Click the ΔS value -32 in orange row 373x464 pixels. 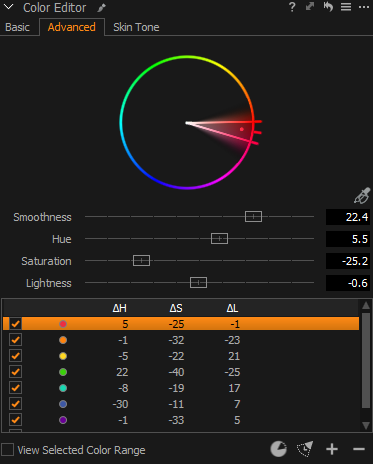tap(176, 340)
